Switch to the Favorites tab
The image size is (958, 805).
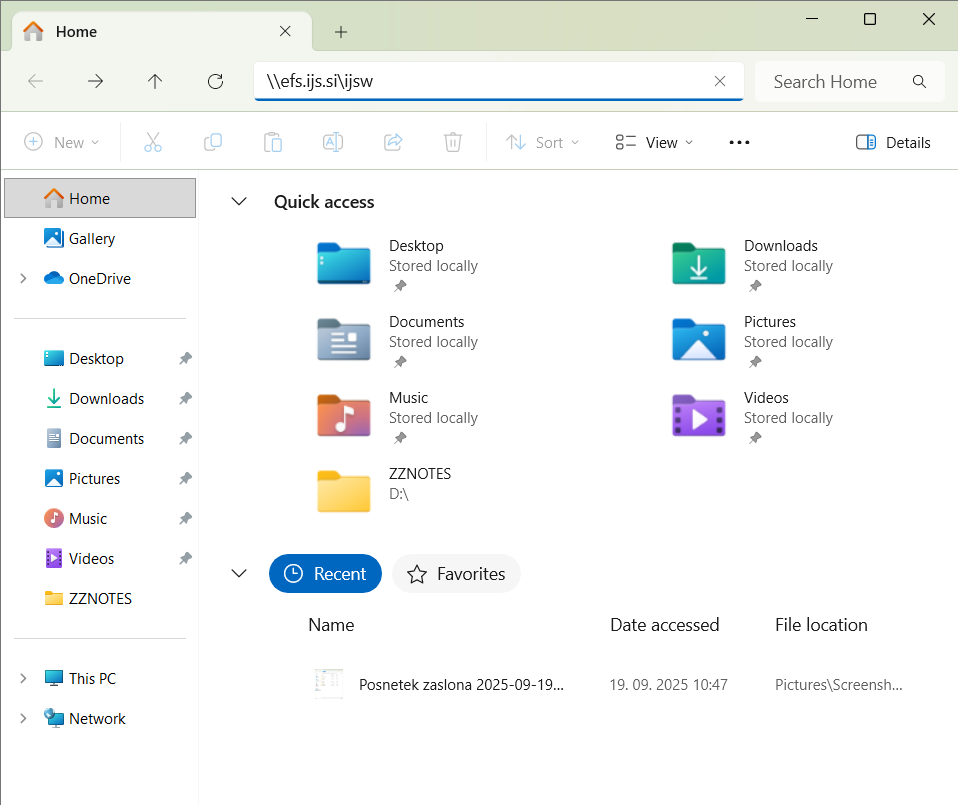coord(456,574)
